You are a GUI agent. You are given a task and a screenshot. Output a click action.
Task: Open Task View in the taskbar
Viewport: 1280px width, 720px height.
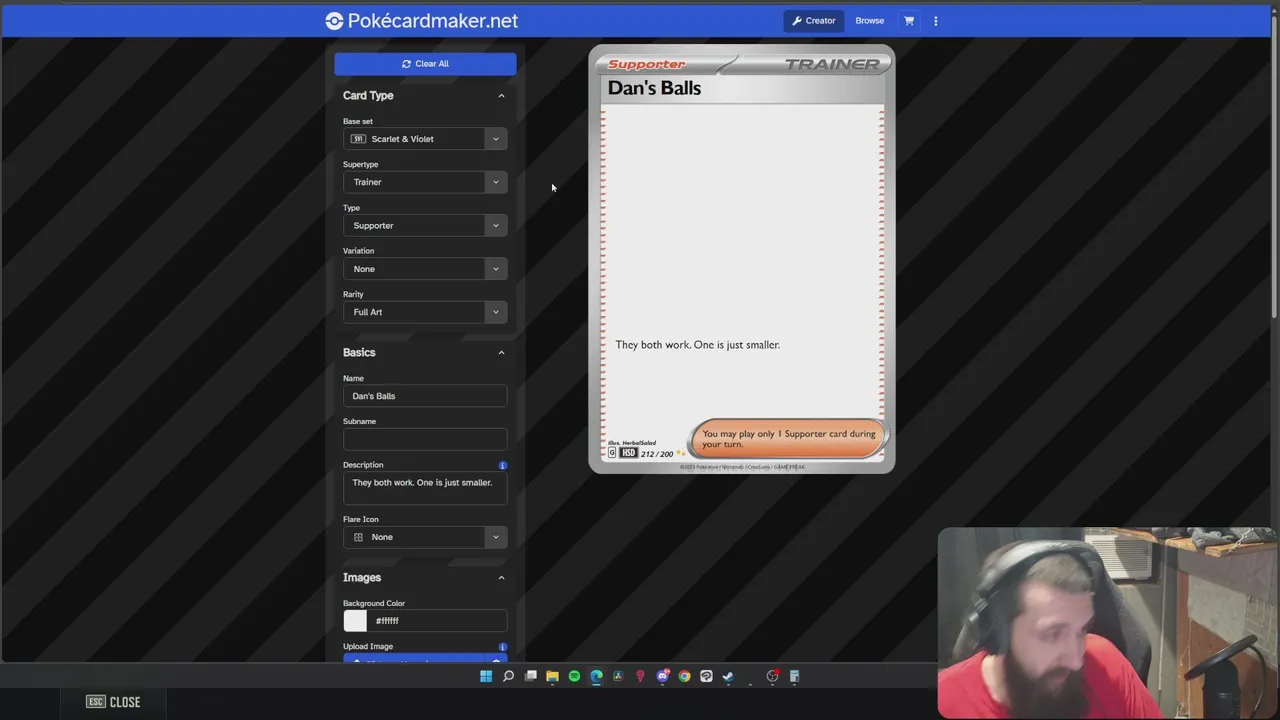pyautogui.click(x=530, y=677)
